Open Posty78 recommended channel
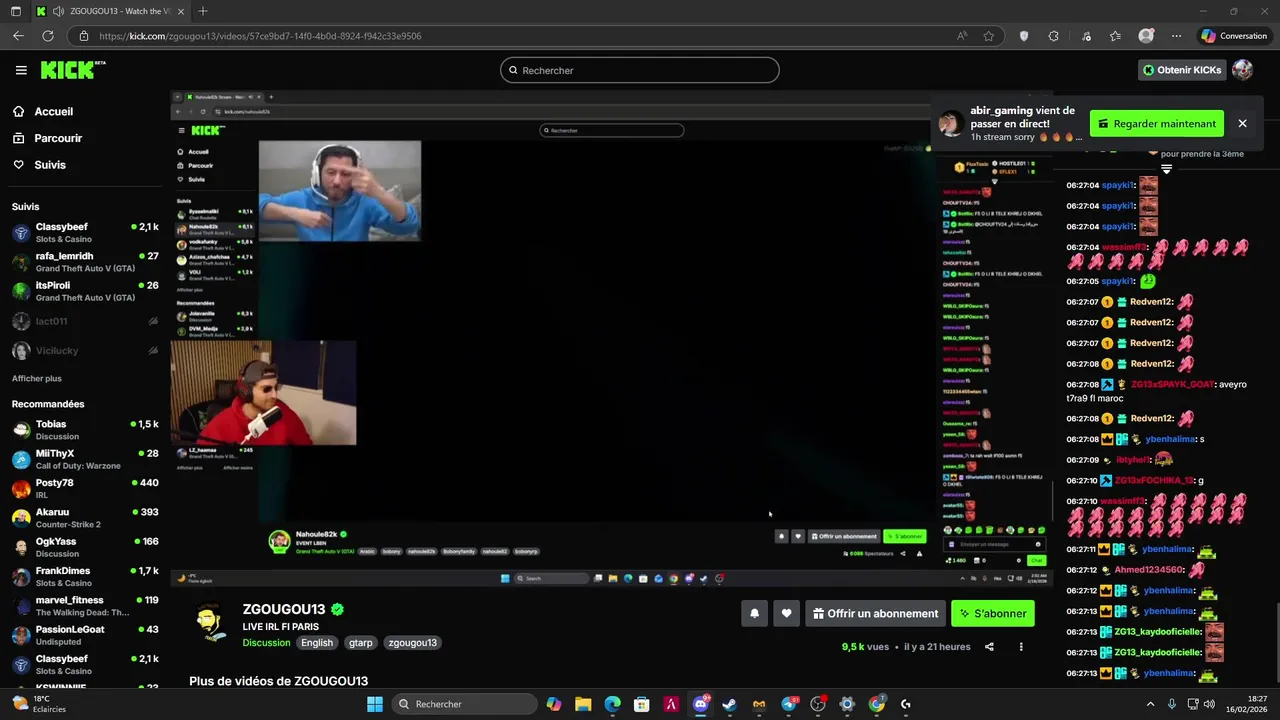 [x=84, y=489]
